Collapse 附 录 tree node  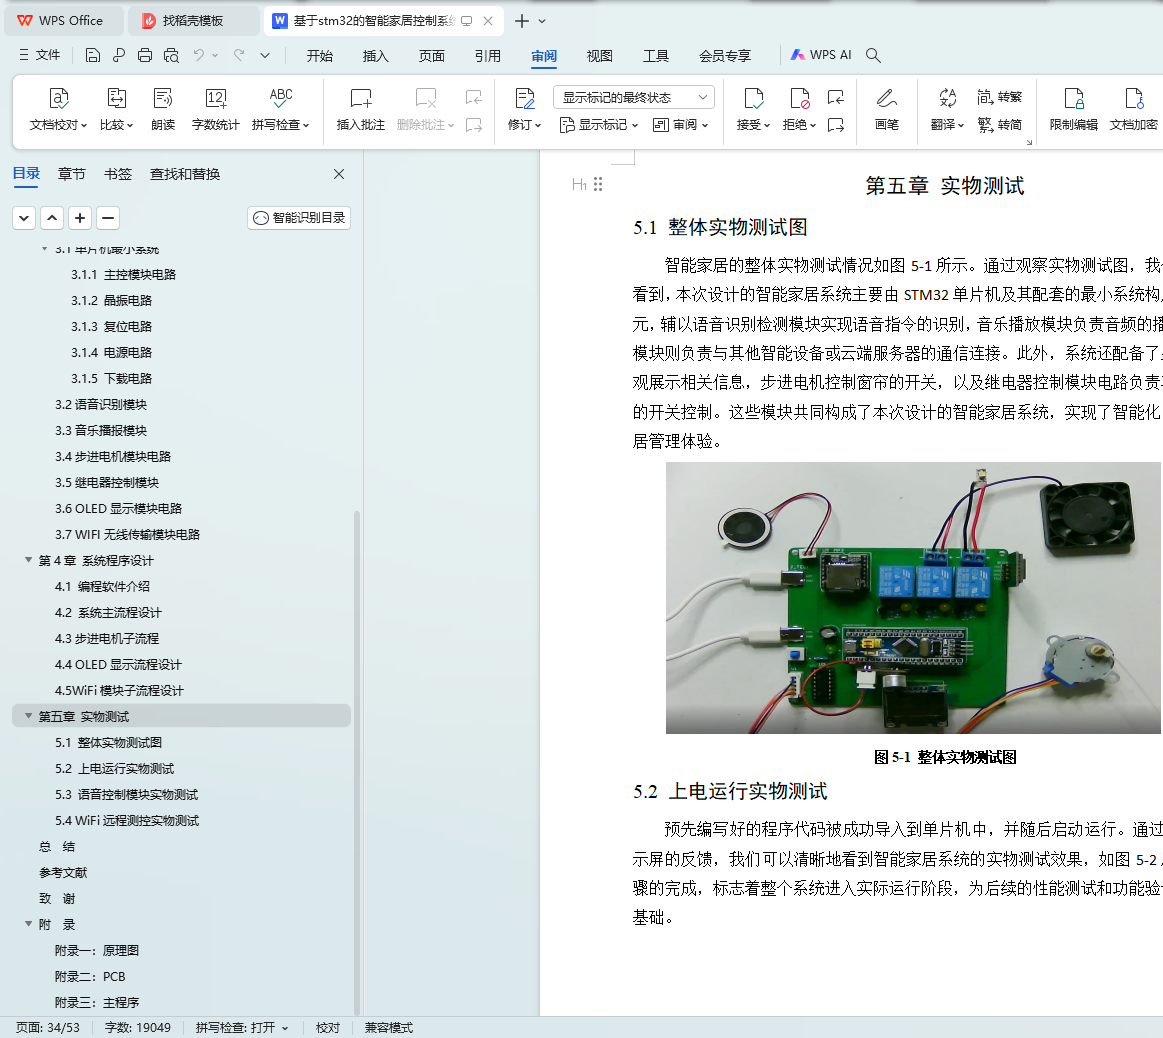coord(28,923)
